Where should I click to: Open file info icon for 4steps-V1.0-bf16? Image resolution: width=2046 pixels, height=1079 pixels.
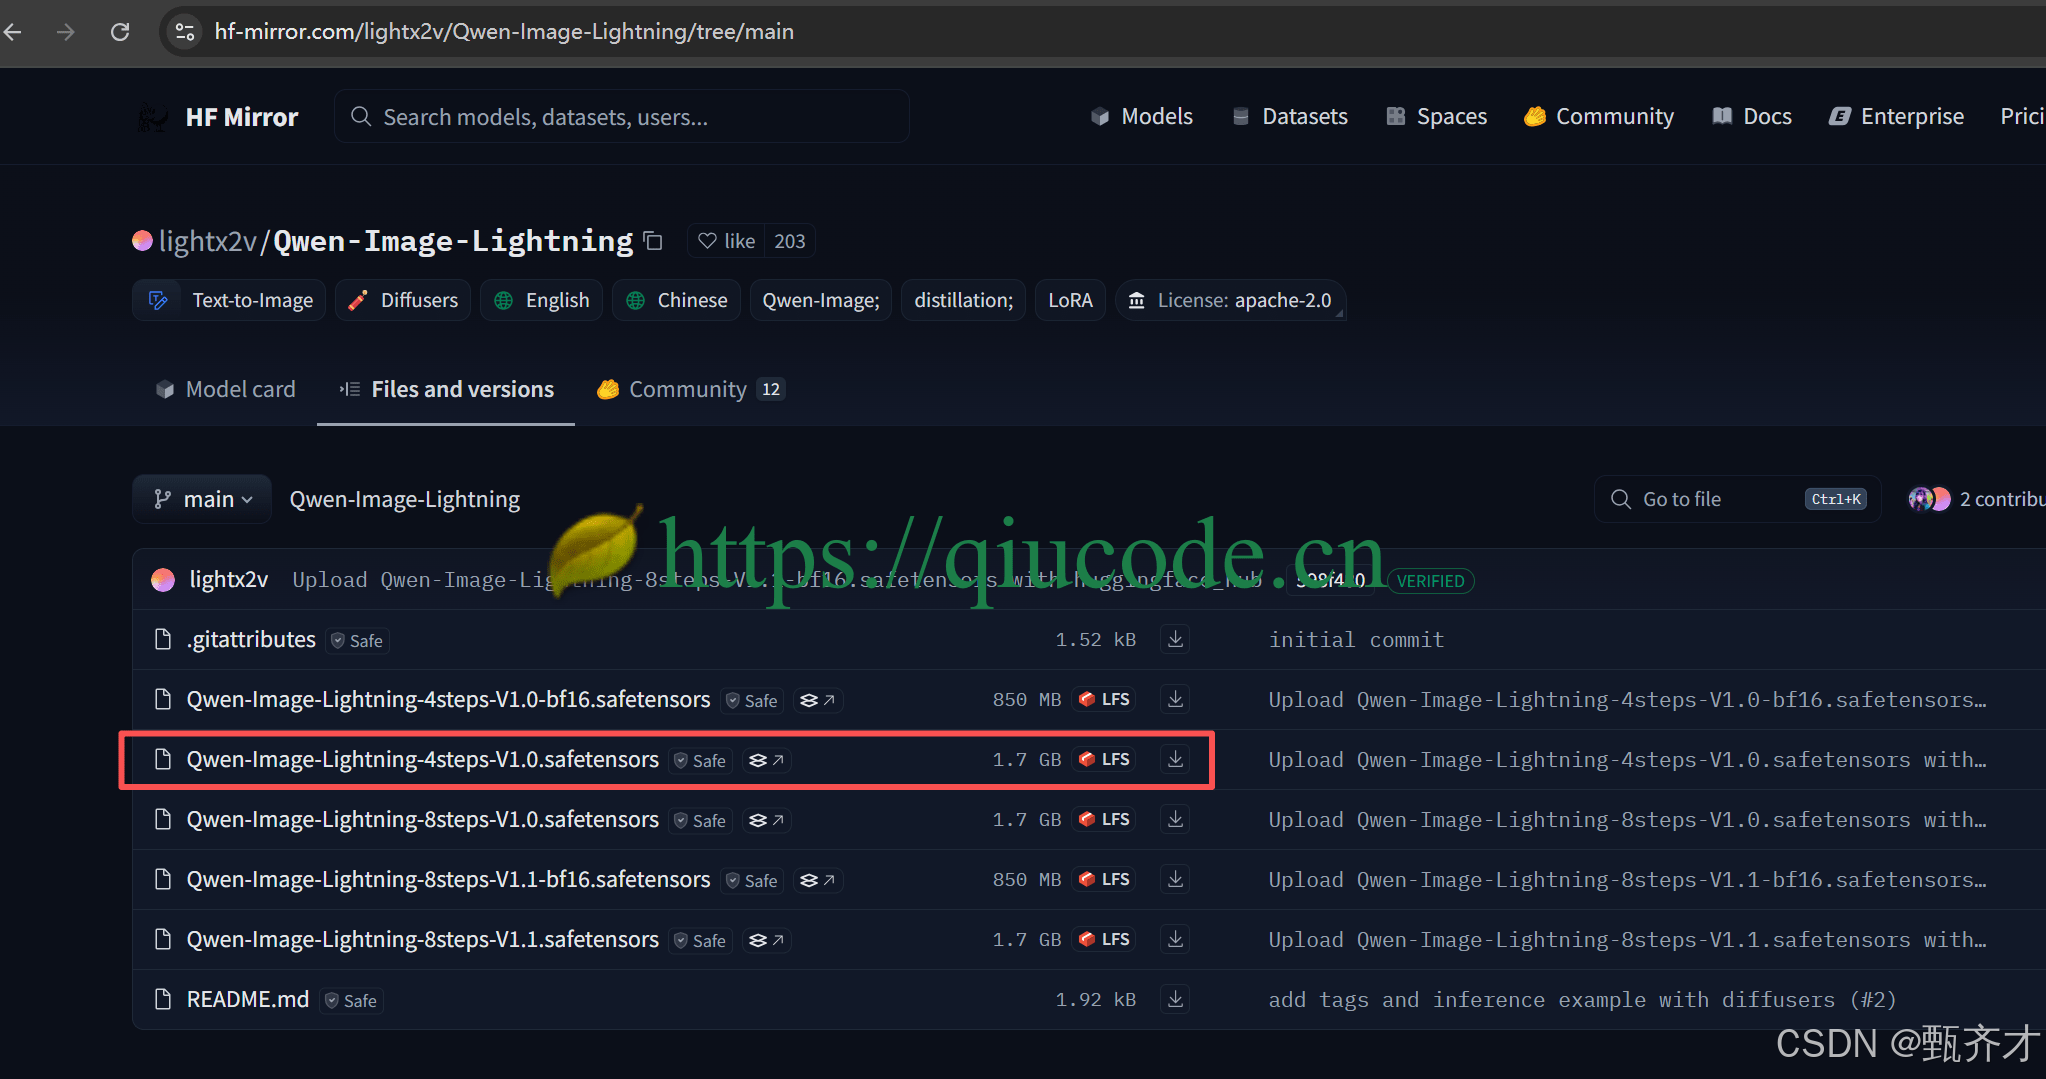pos(818,701)
